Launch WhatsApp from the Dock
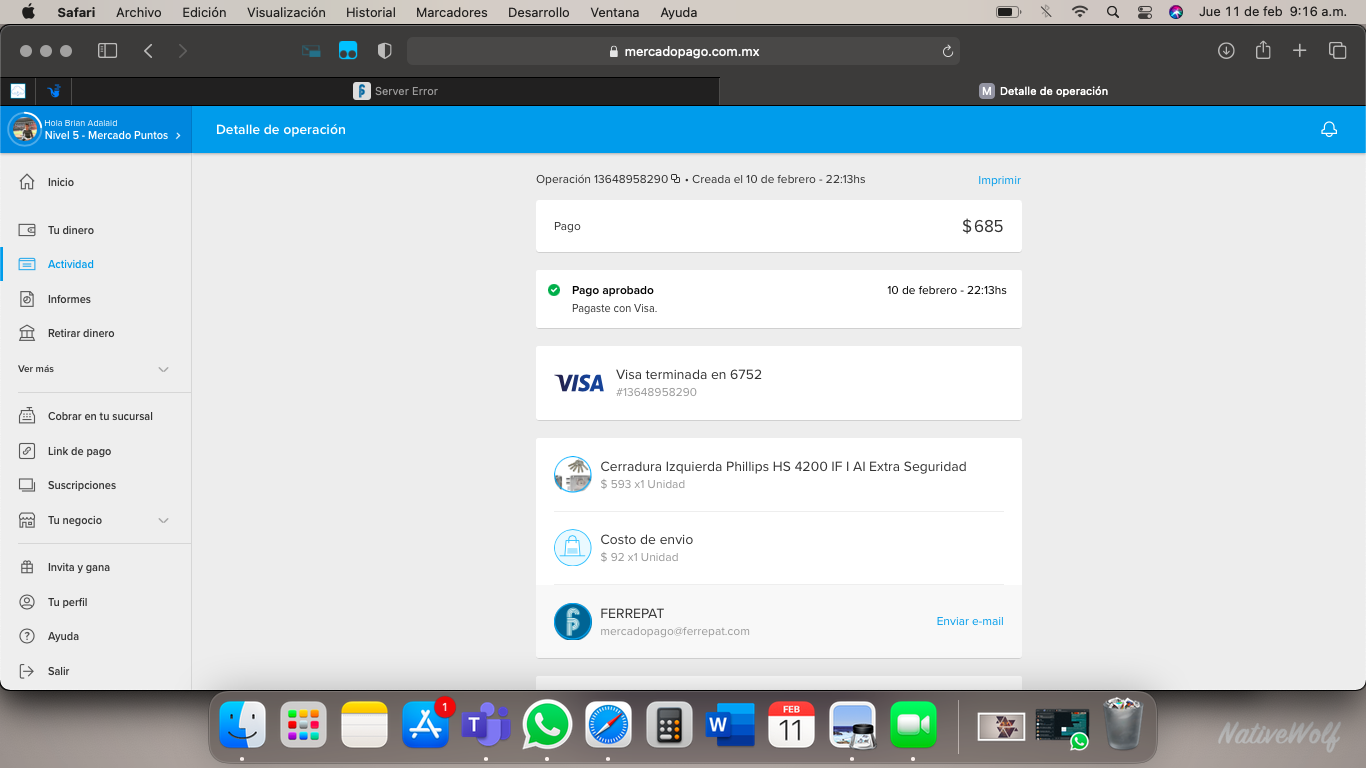 click(x=547, y=725)
